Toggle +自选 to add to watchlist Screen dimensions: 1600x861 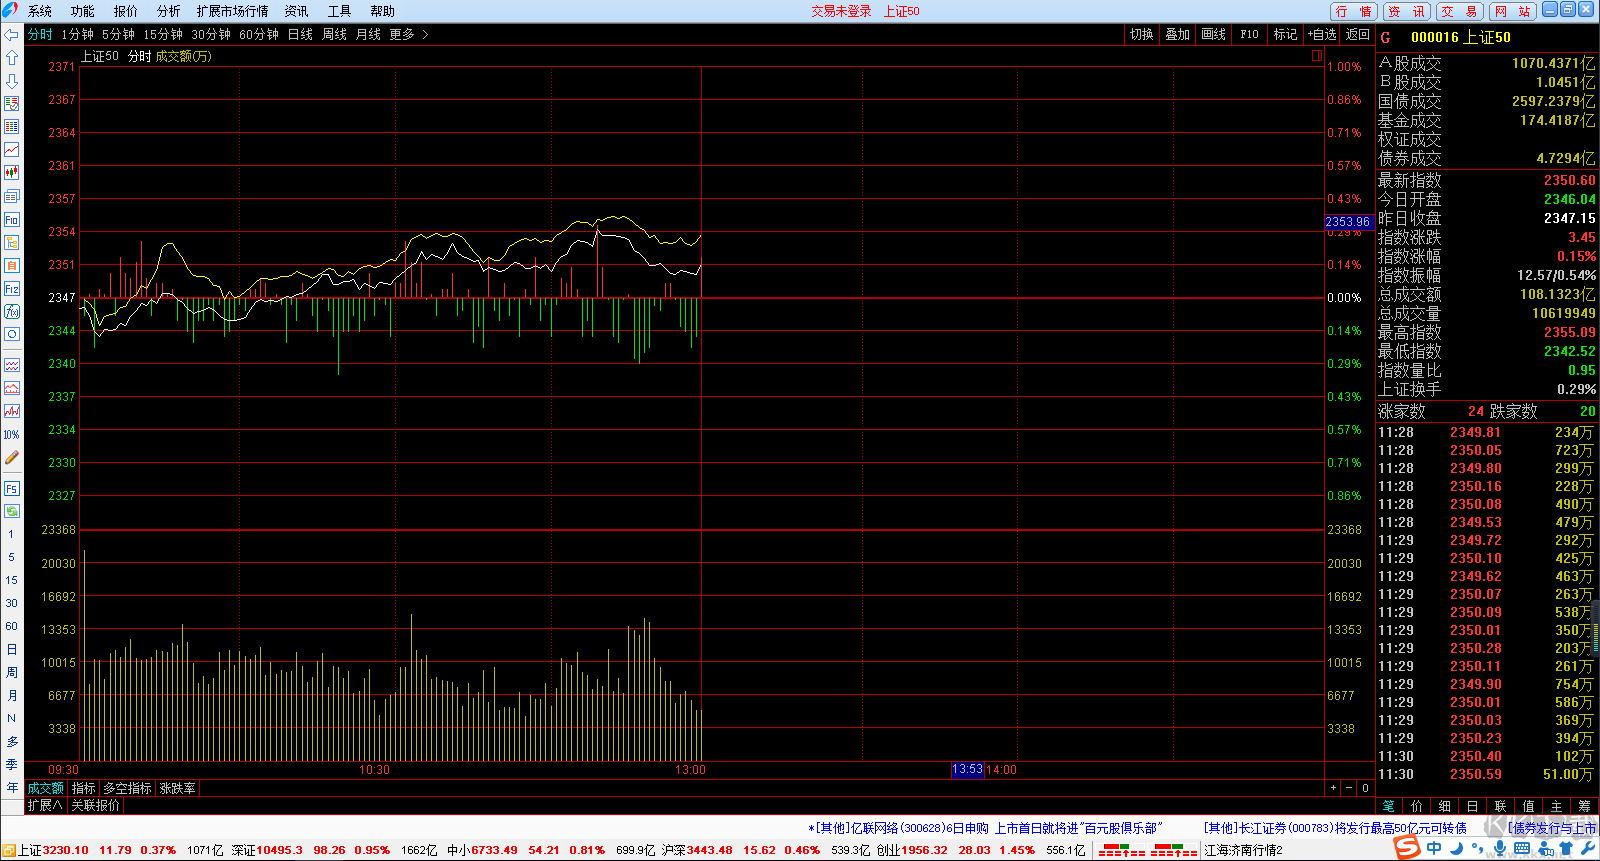coord(1321,35)
